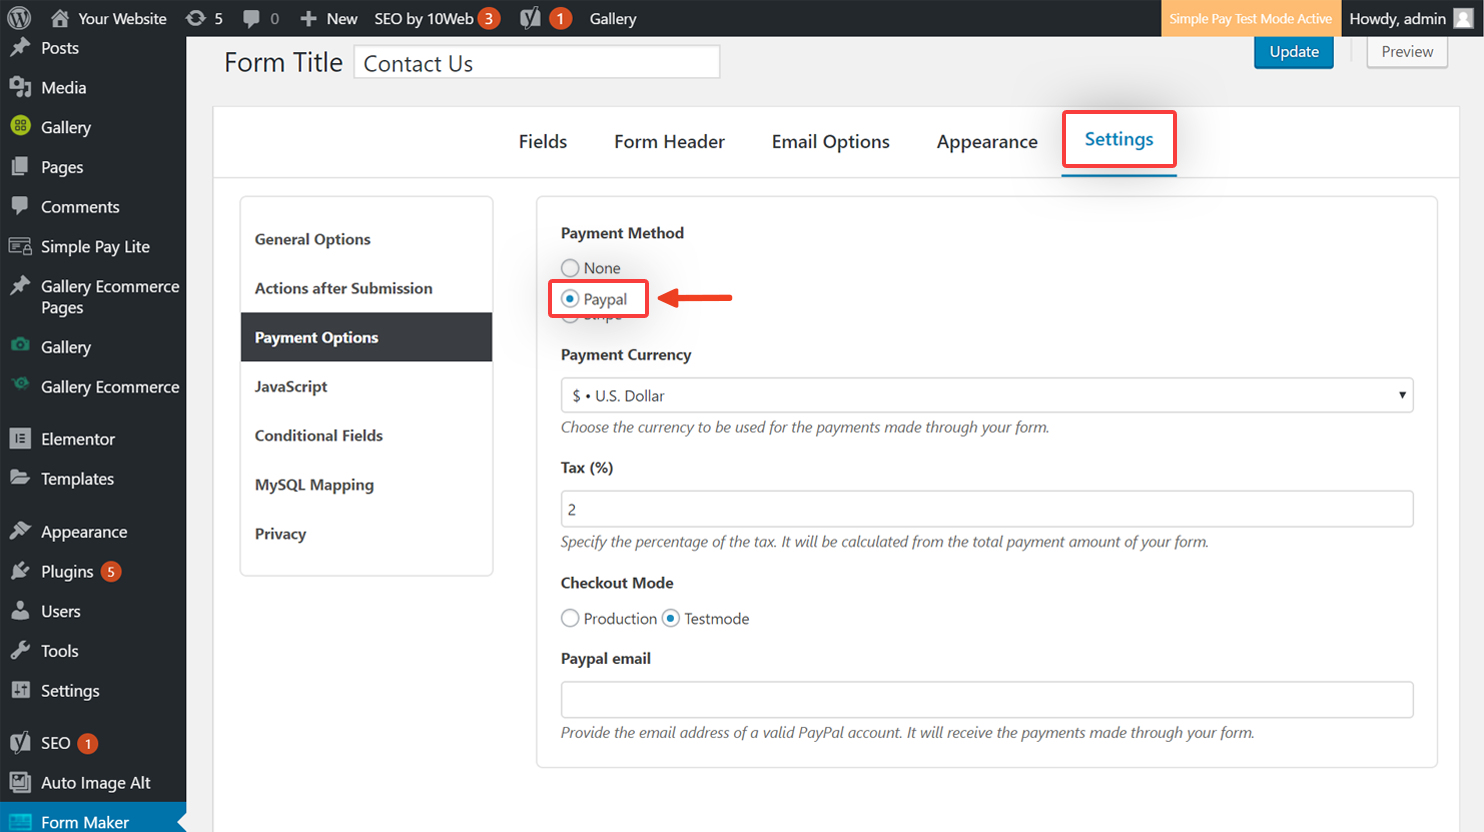This screenshot has height=832, width=1484.
Task: Open SEO by 10Web in admin bar
Action: coord(437,19)
